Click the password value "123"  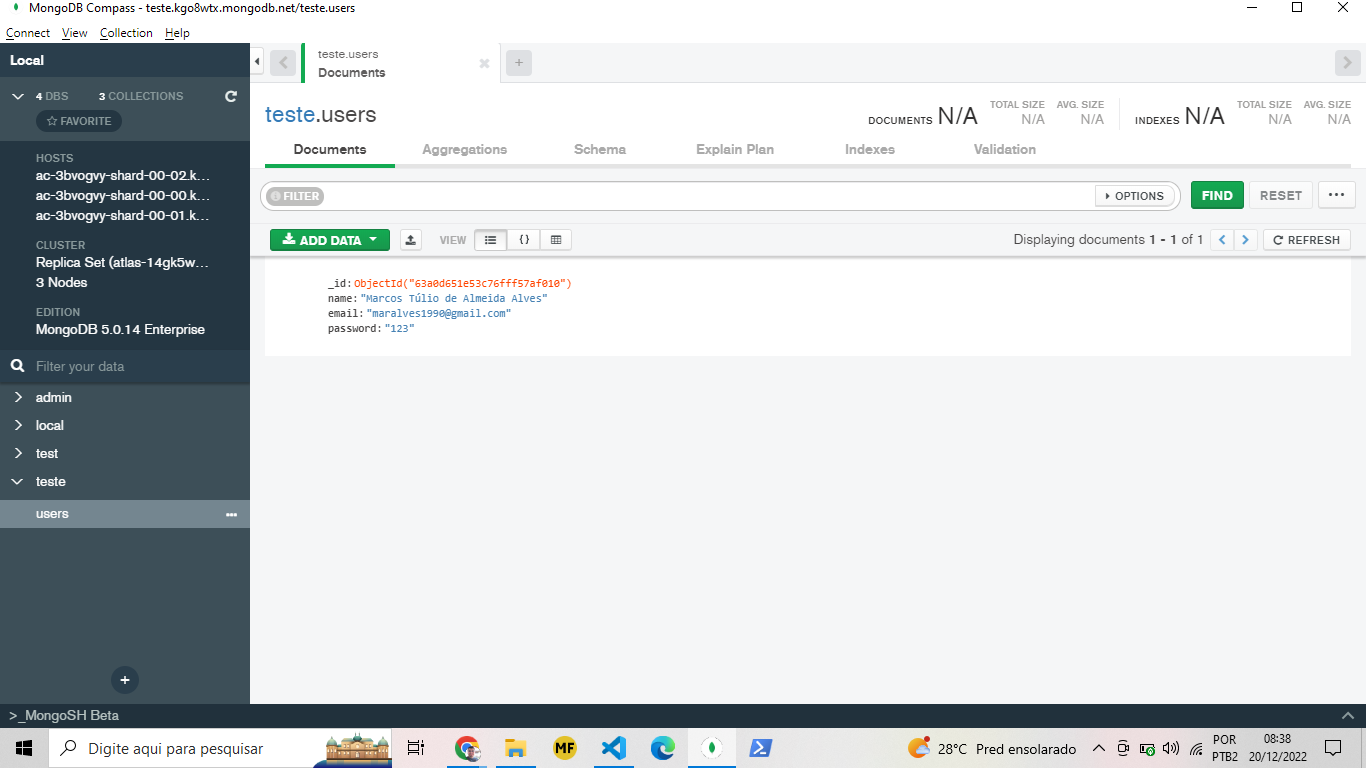(399, 329)
